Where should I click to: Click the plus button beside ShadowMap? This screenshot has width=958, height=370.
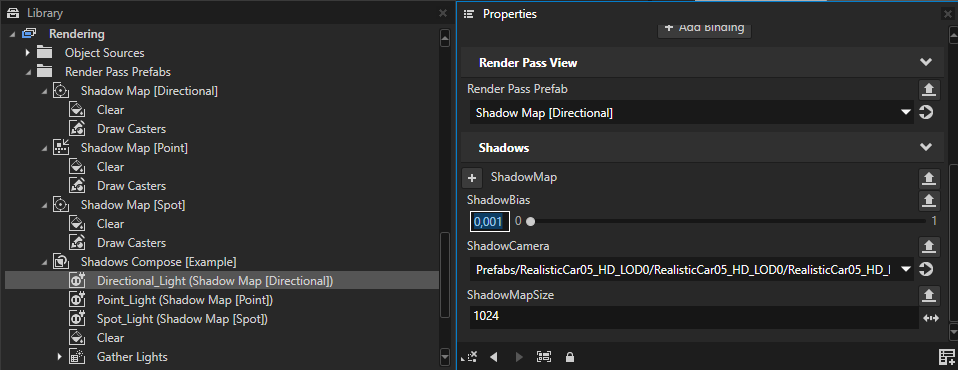tap(472, 178)
